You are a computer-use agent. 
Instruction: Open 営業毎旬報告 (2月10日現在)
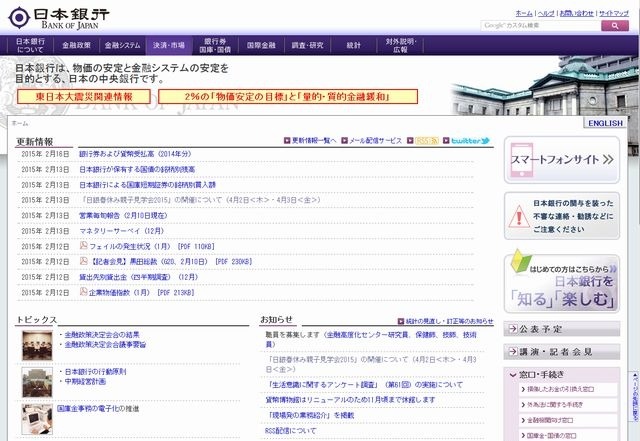[123, 215]
